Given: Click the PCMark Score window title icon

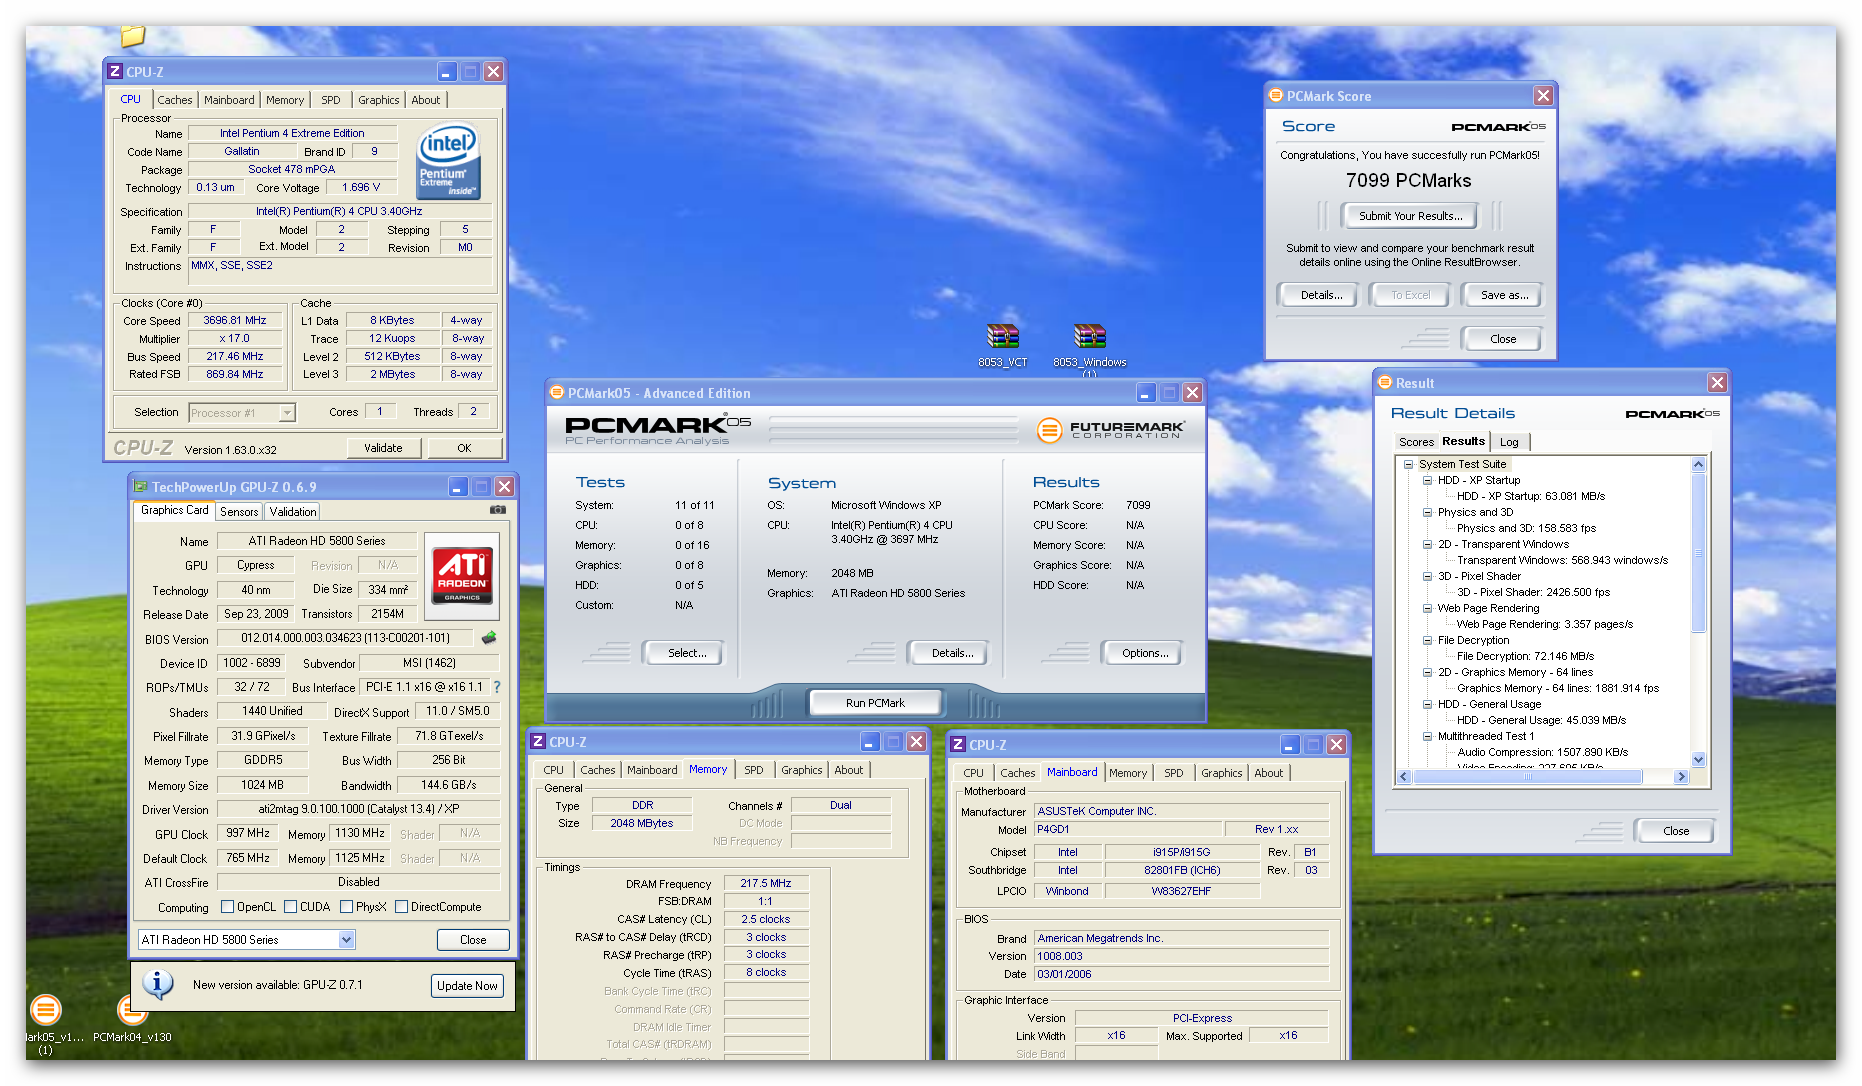Looking at the screenshot, I should tap(1276, 96).
